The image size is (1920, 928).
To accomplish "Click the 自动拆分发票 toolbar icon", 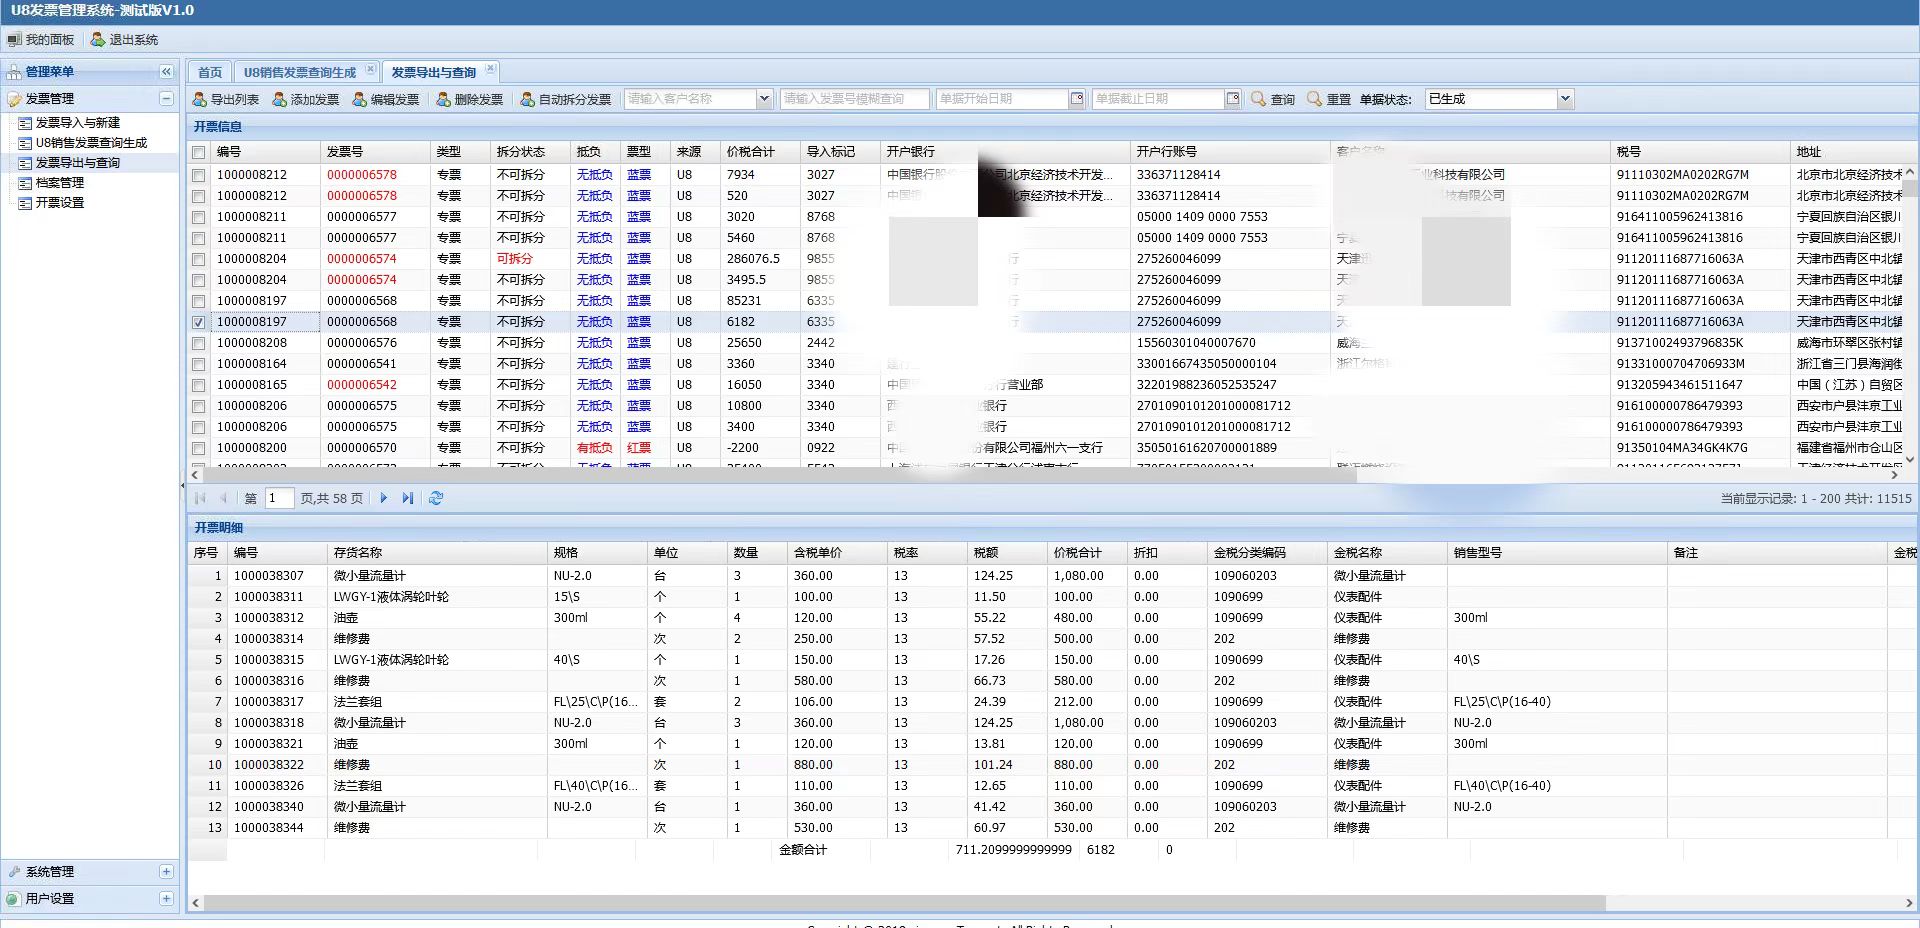I will click(528, 99).
